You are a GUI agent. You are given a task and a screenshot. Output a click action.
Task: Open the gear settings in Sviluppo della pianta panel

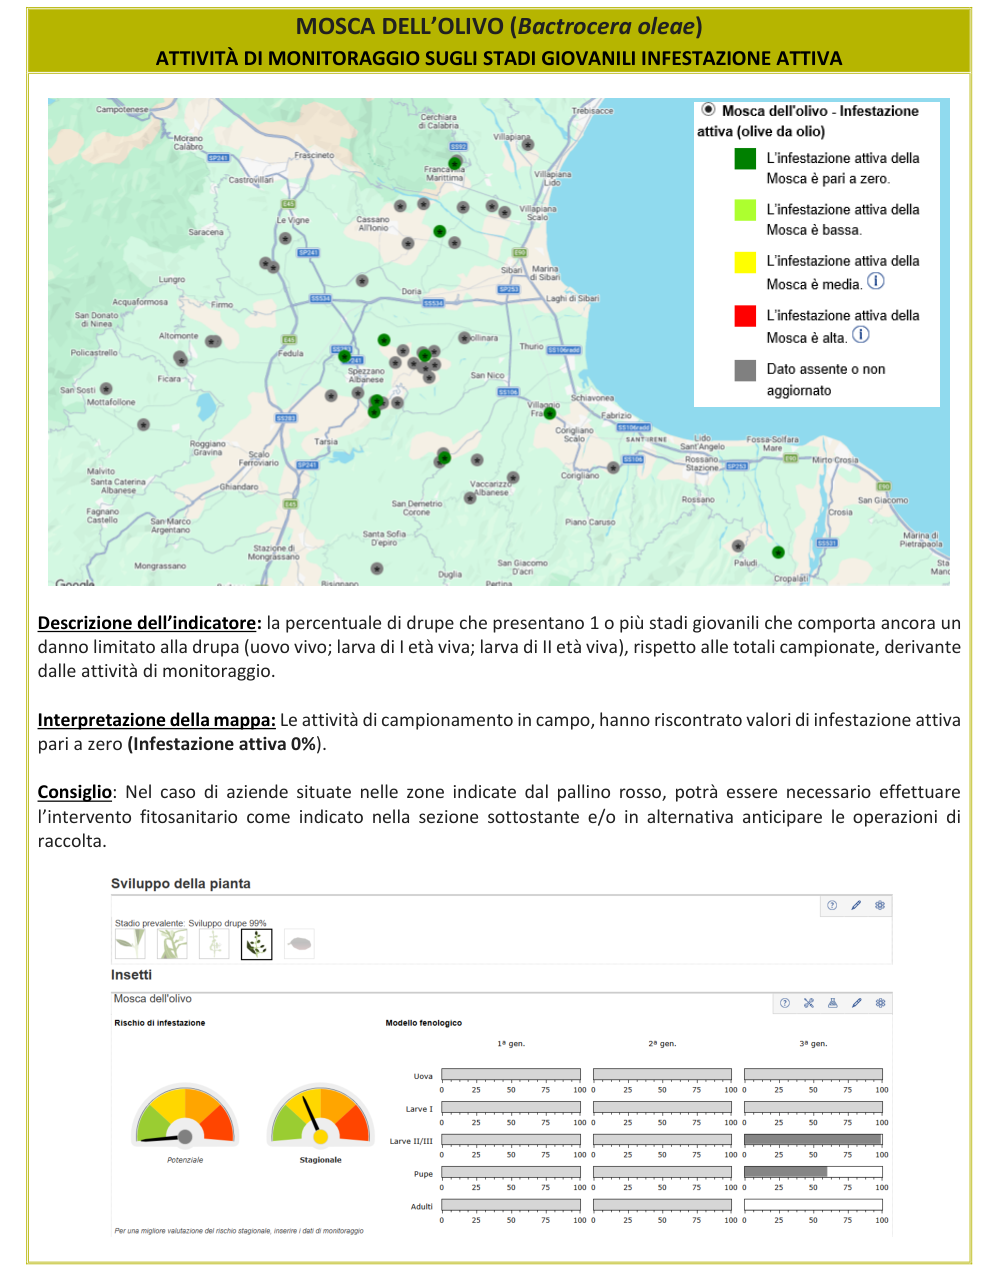click(x=880, y=905)
